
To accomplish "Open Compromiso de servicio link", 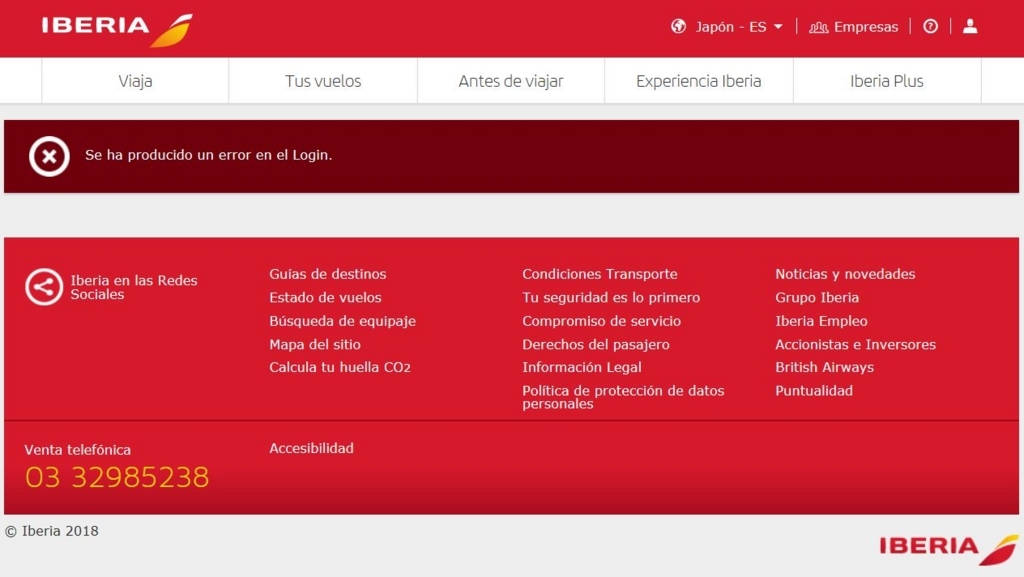I will [601, 321].
